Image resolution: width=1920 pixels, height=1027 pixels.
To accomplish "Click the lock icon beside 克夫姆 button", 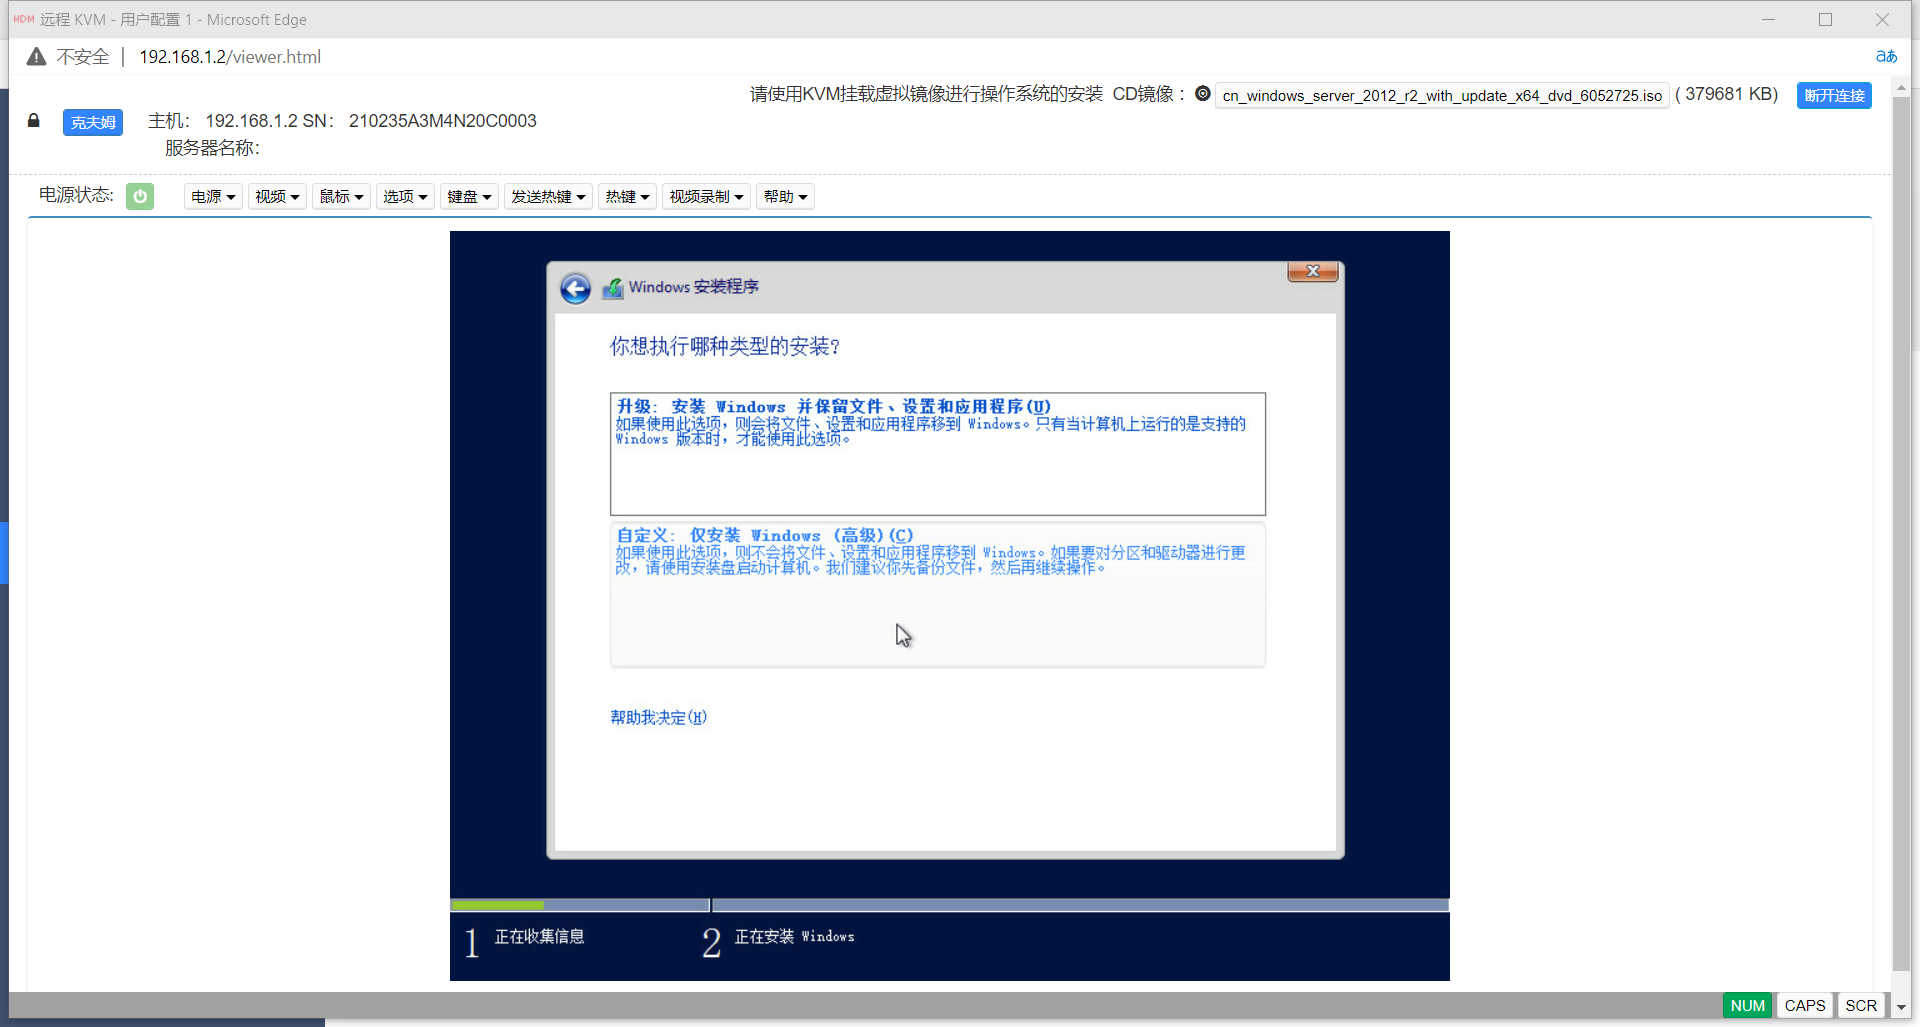I will pos(34,121).
